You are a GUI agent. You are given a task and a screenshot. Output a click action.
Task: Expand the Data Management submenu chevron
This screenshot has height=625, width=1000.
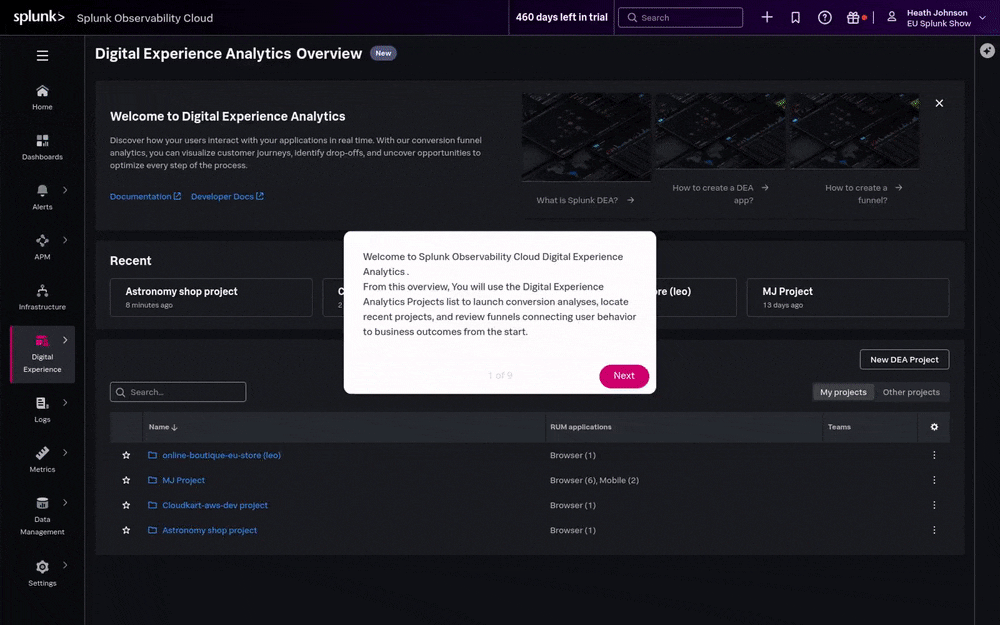click(65, 503)
